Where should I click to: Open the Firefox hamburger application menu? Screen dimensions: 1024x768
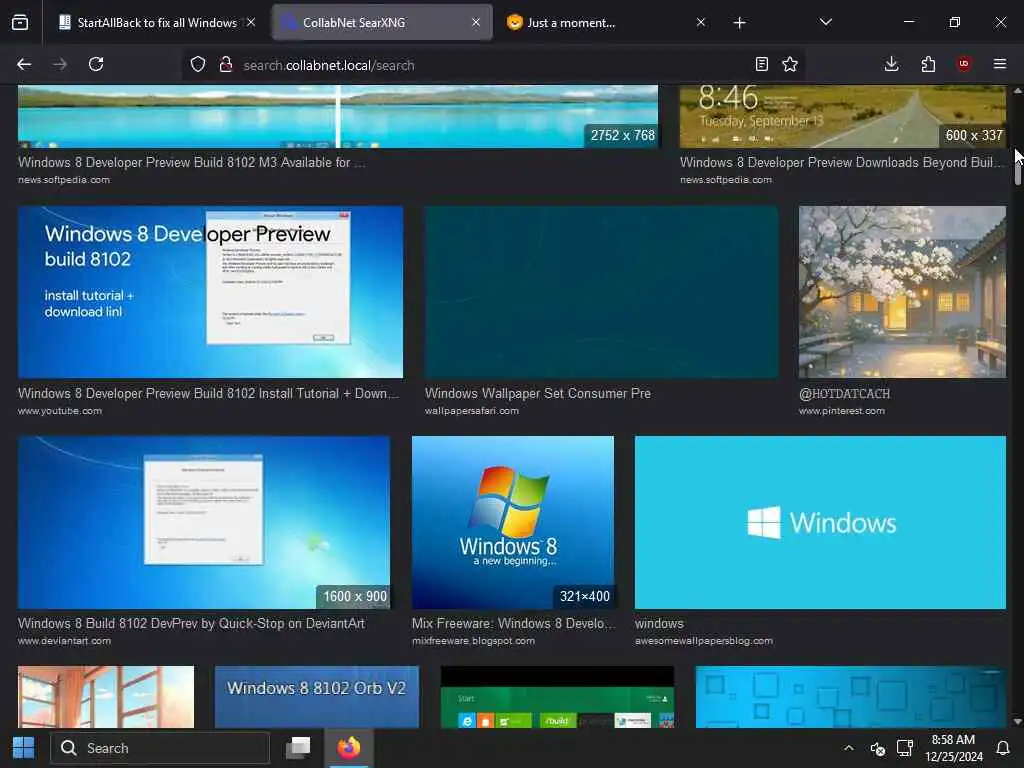[x=1000, y=64]
